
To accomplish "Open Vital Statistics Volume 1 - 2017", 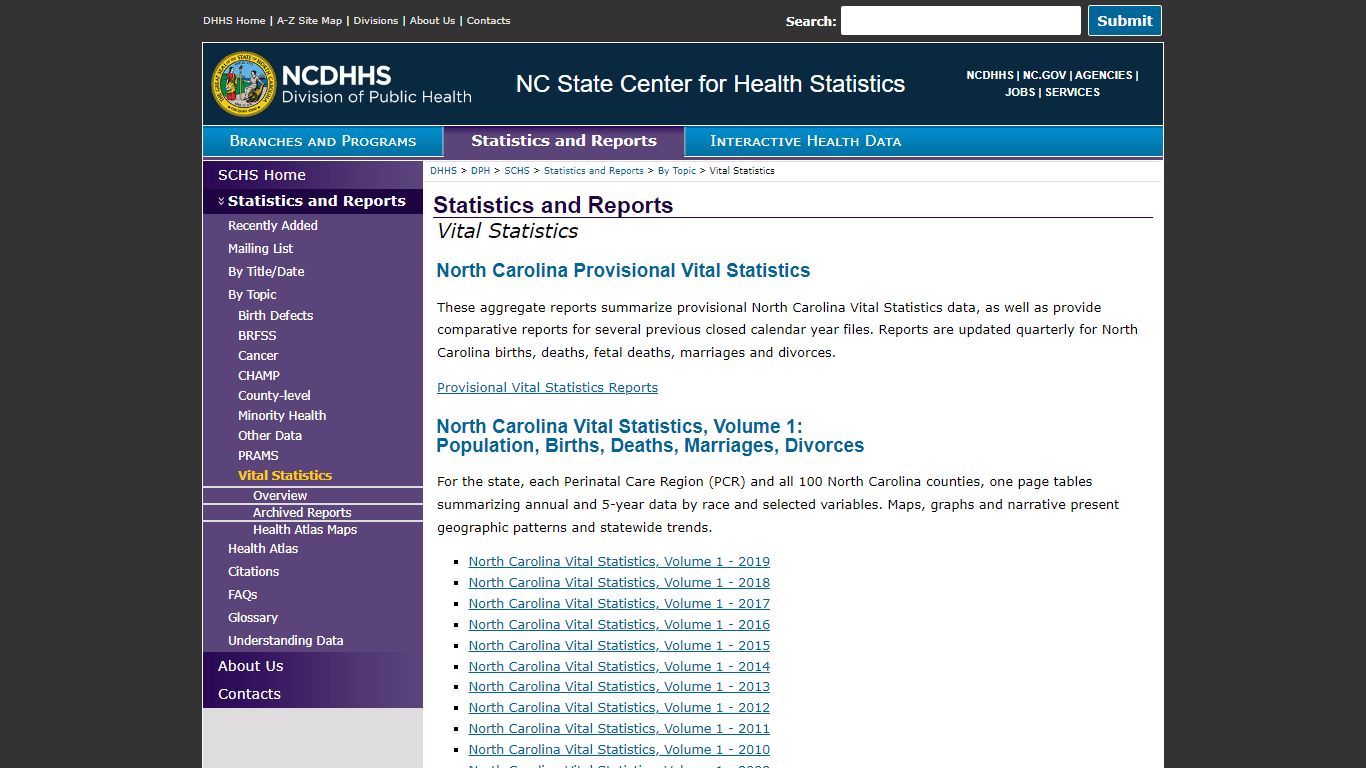I will point(619,604).
